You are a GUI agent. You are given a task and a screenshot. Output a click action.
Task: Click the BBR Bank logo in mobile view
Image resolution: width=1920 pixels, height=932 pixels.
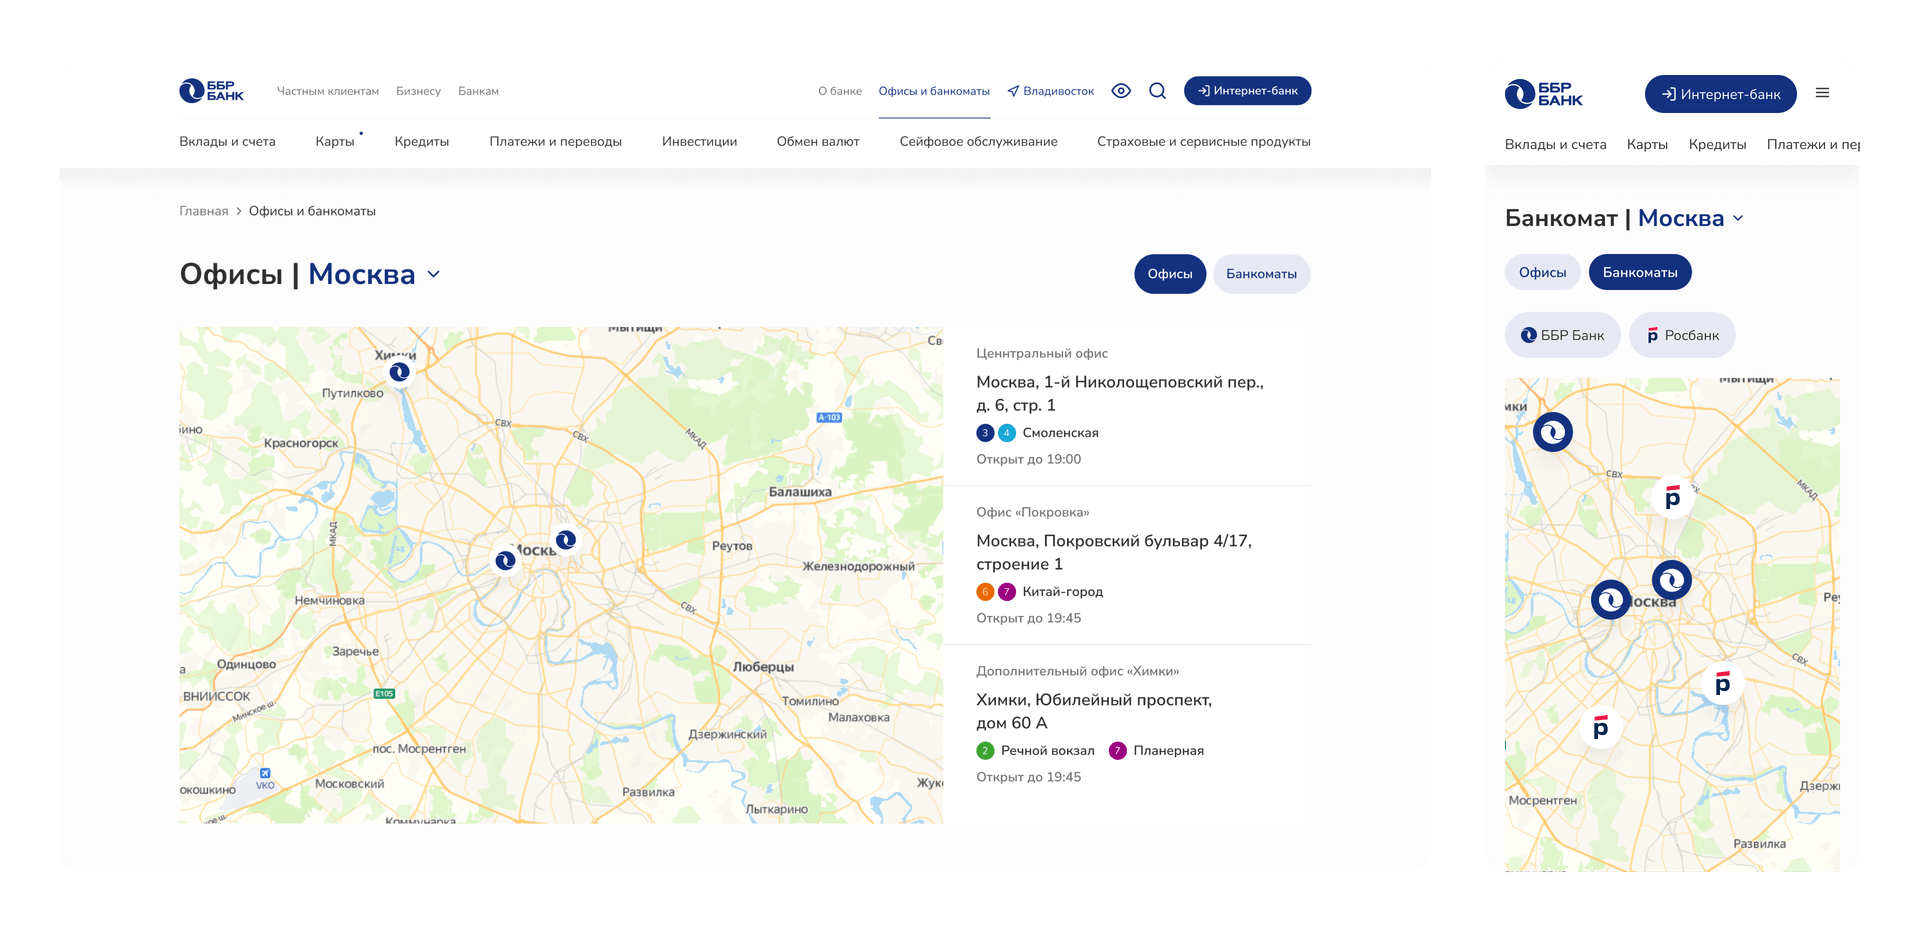(1543, 94)
